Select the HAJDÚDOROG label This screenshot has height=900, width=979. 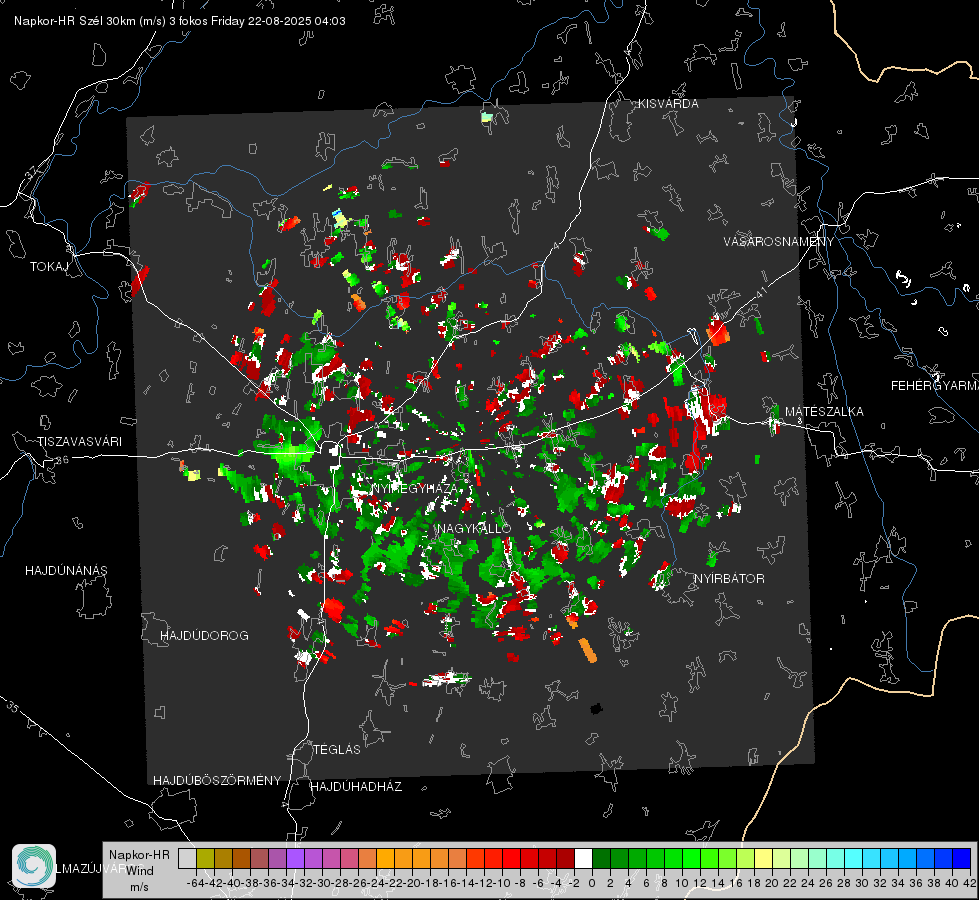pyautogui.click(x=204, y=636)
